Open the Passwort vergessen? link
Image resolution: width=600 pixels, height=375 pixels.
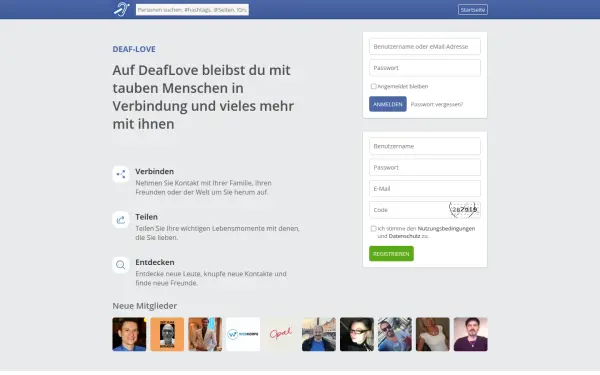(437, 104)
